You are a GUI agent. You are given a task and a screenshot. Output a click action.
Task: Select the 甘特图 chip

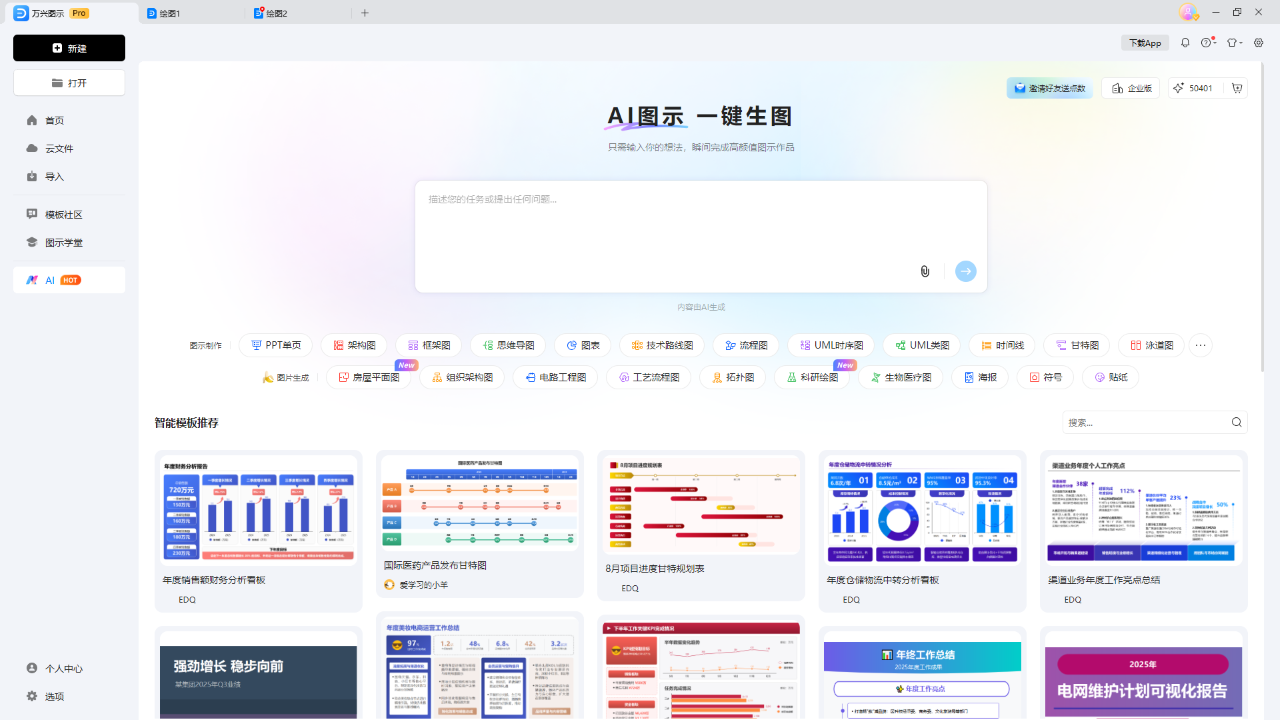click(x=1077, y=345)
